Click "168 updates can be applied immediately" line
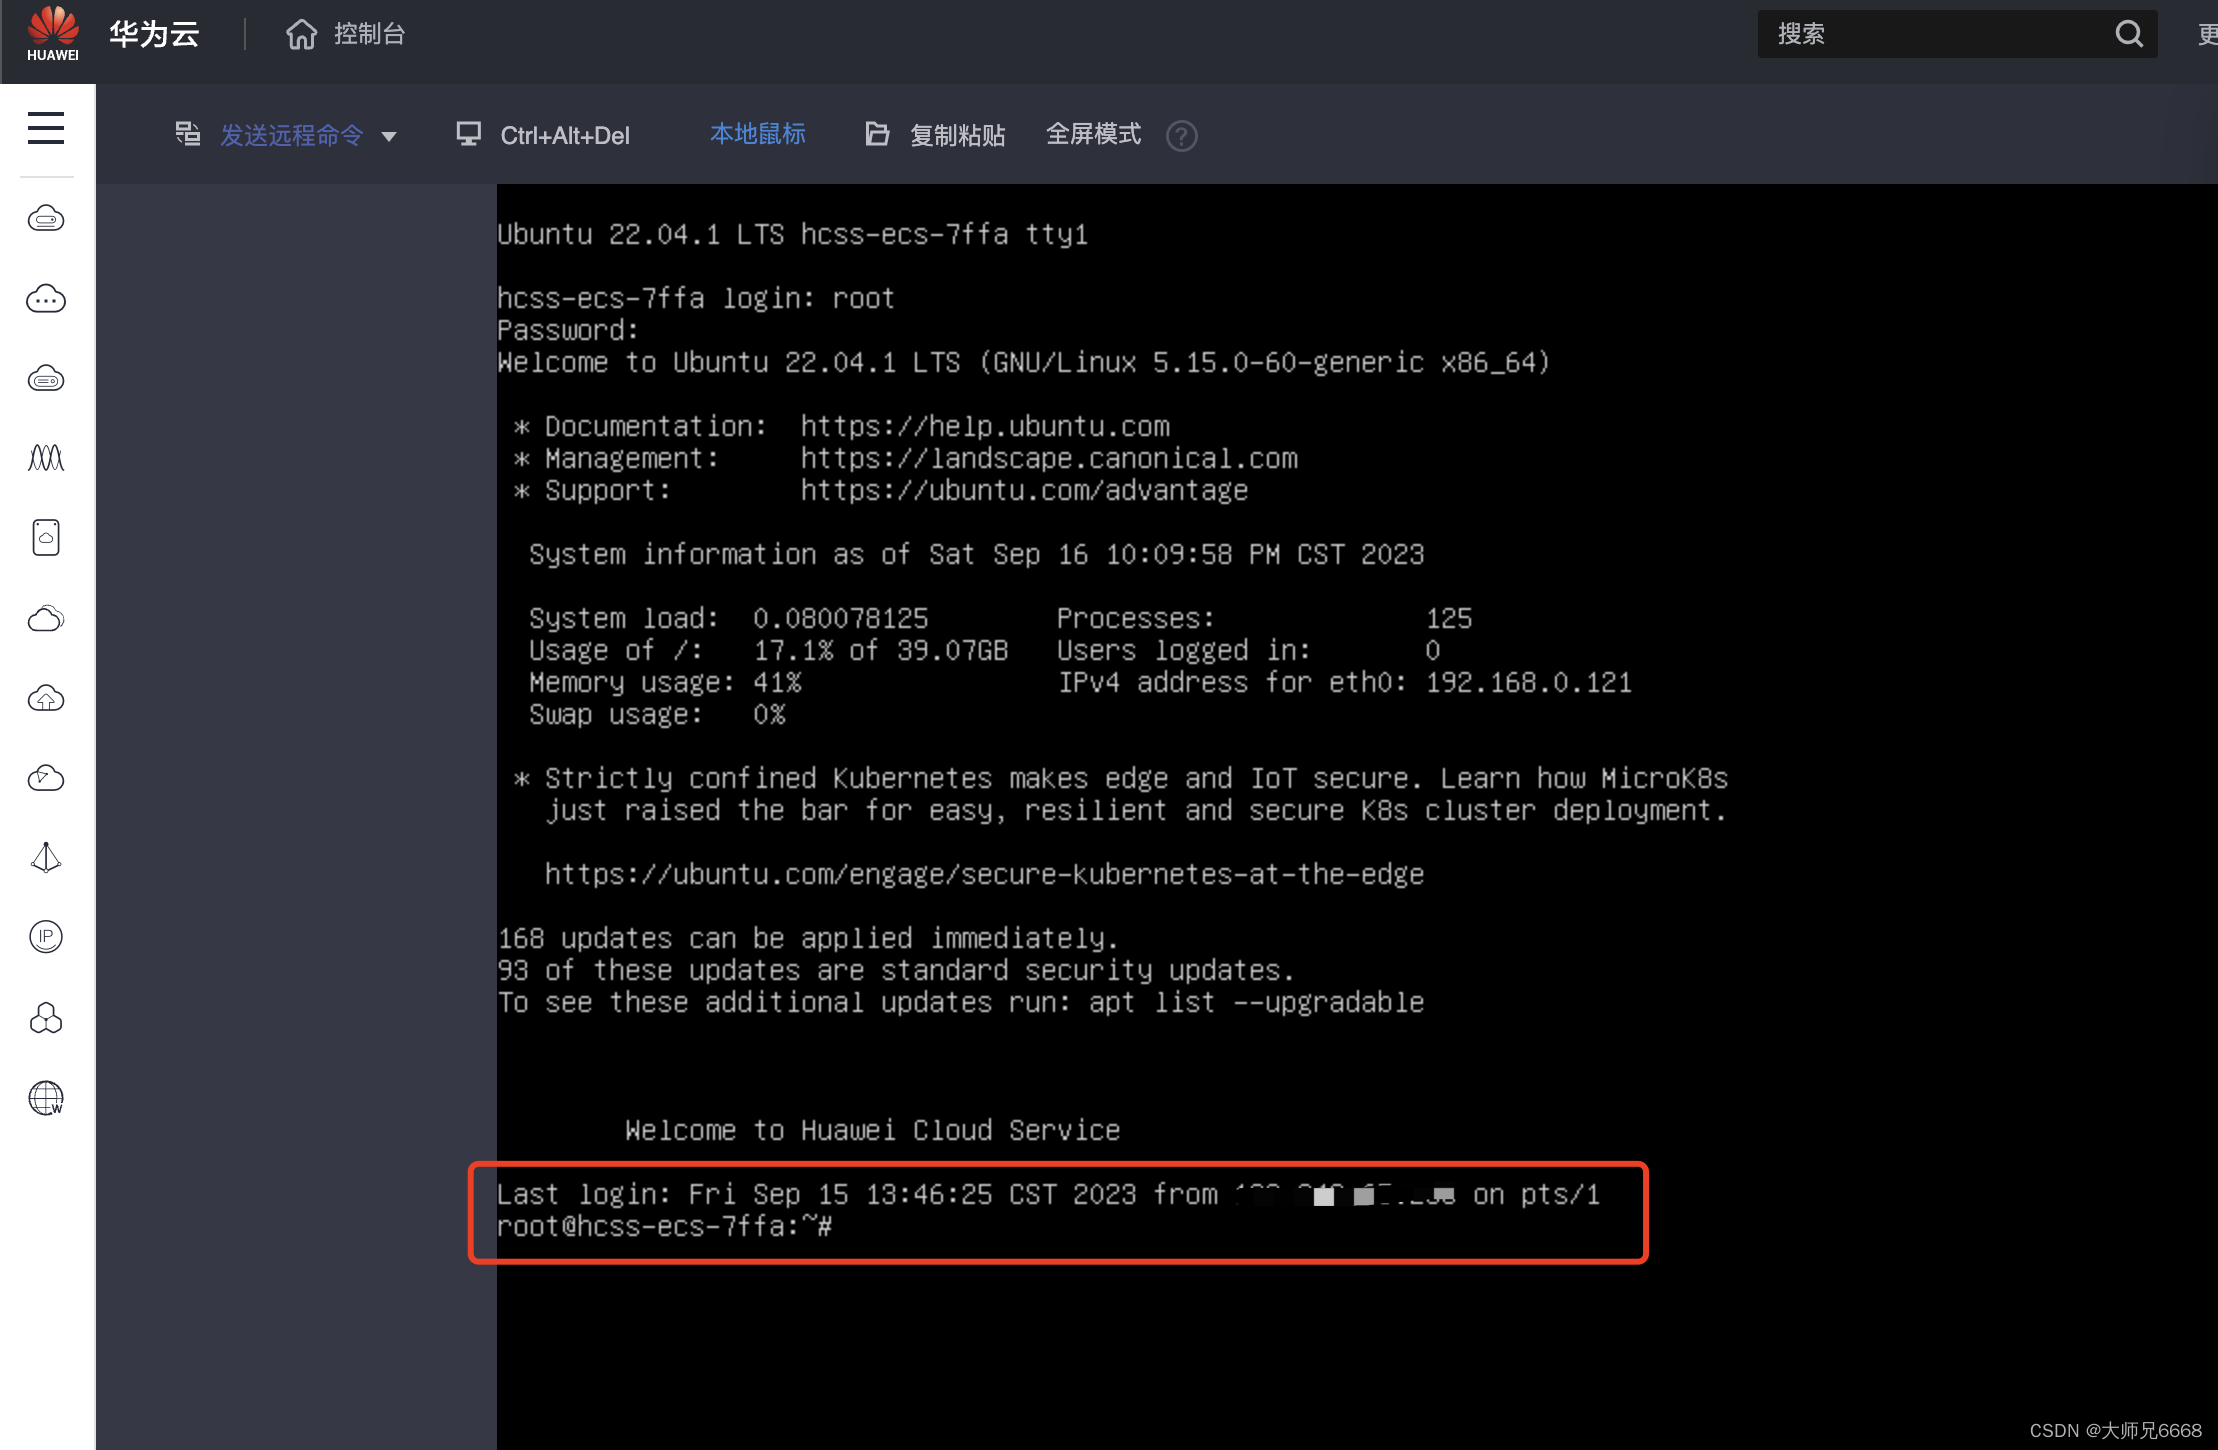Screen dimensions: 2218x1450 coord(808,938)
